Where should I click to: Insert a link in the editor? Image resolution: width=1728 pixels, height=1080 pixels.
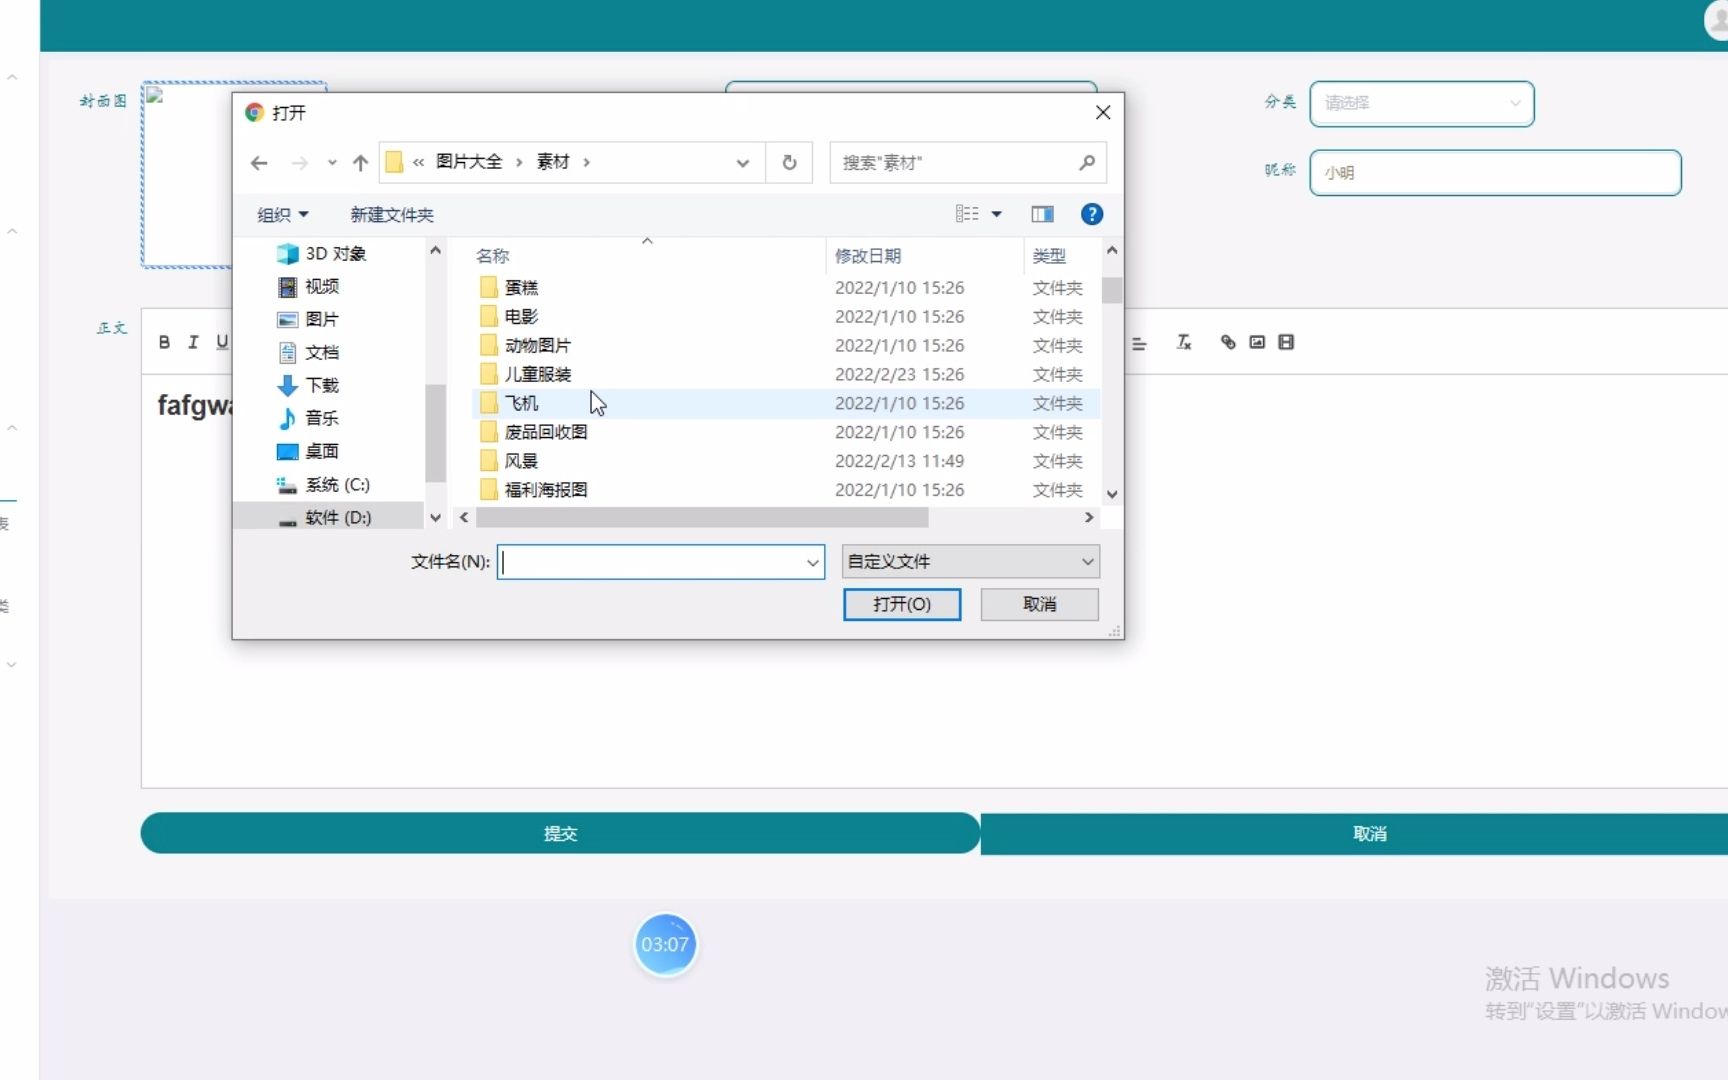point(1228,342)
